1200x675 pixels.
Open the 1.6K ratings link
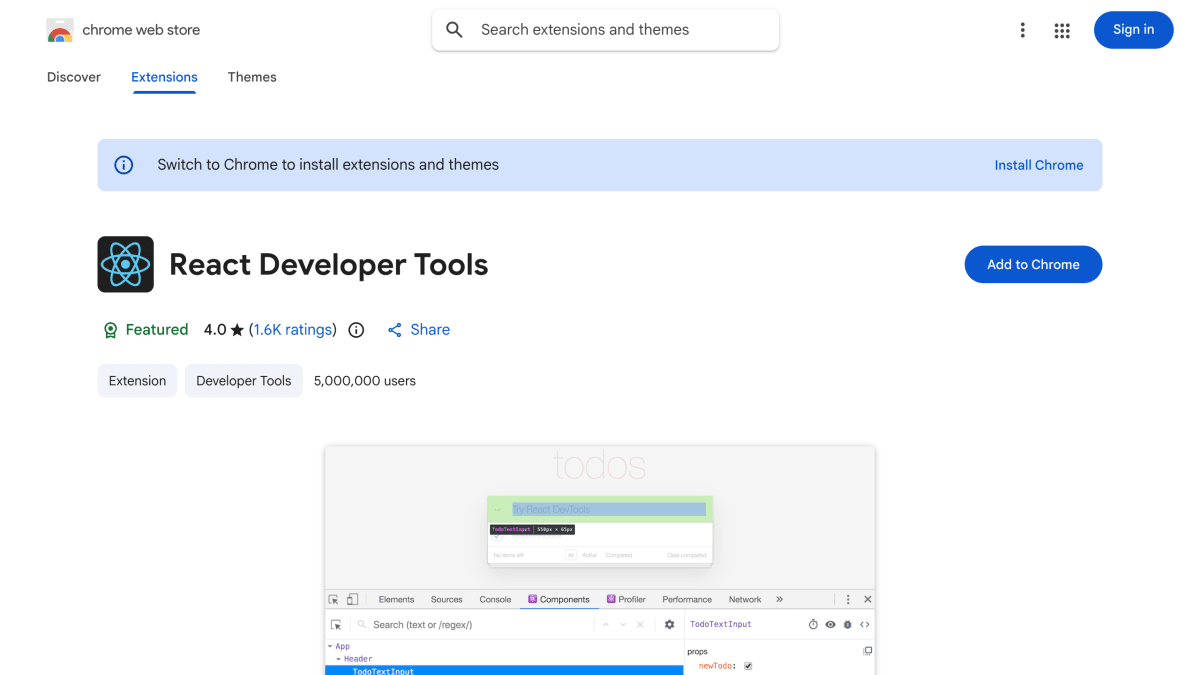point(293,330)
